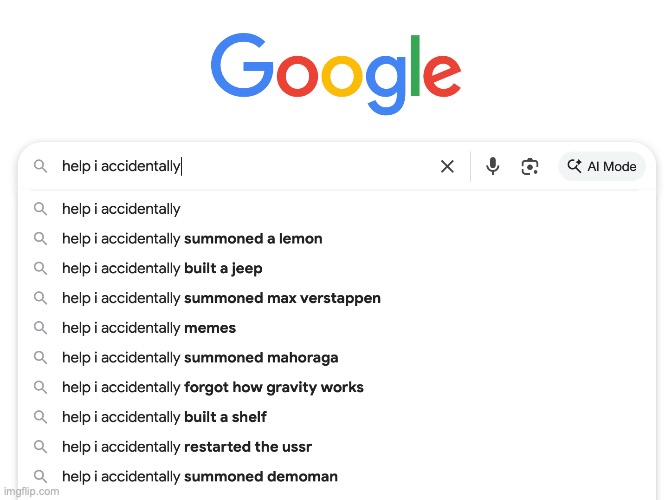Choose suggestion 'help i accidentally memes'
Viewport: 672px width, 500px height.
(x=337, y=328)
